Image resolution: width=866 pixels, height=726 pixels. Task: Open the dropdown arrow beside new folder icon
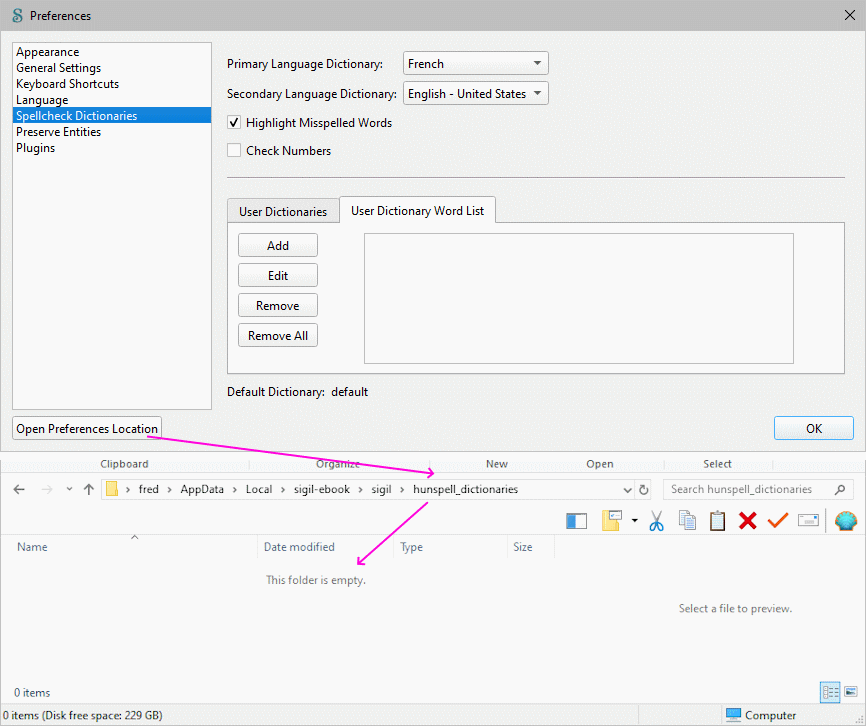pyautogui.click(x=635, y=521)
